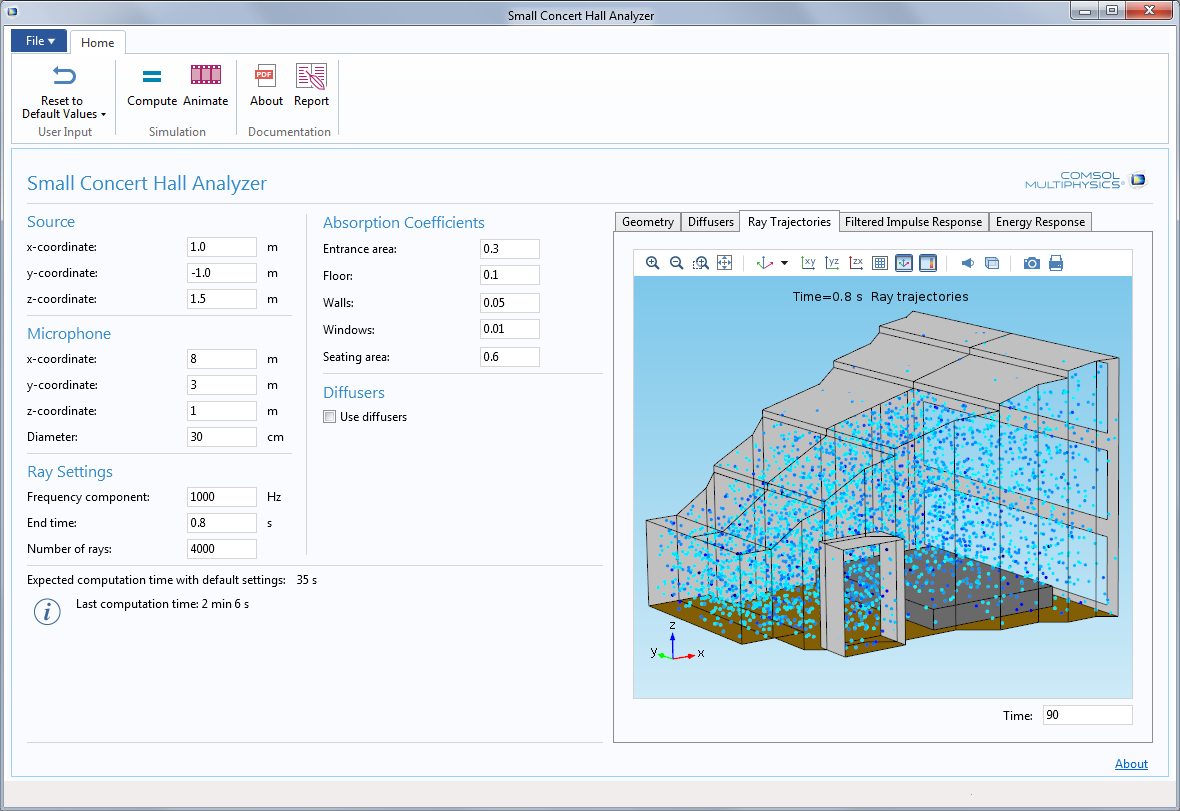This screenshot has height=811, width=1180.
Task: Click the Reset to Default Values icon
Action: tap(64, 75)
